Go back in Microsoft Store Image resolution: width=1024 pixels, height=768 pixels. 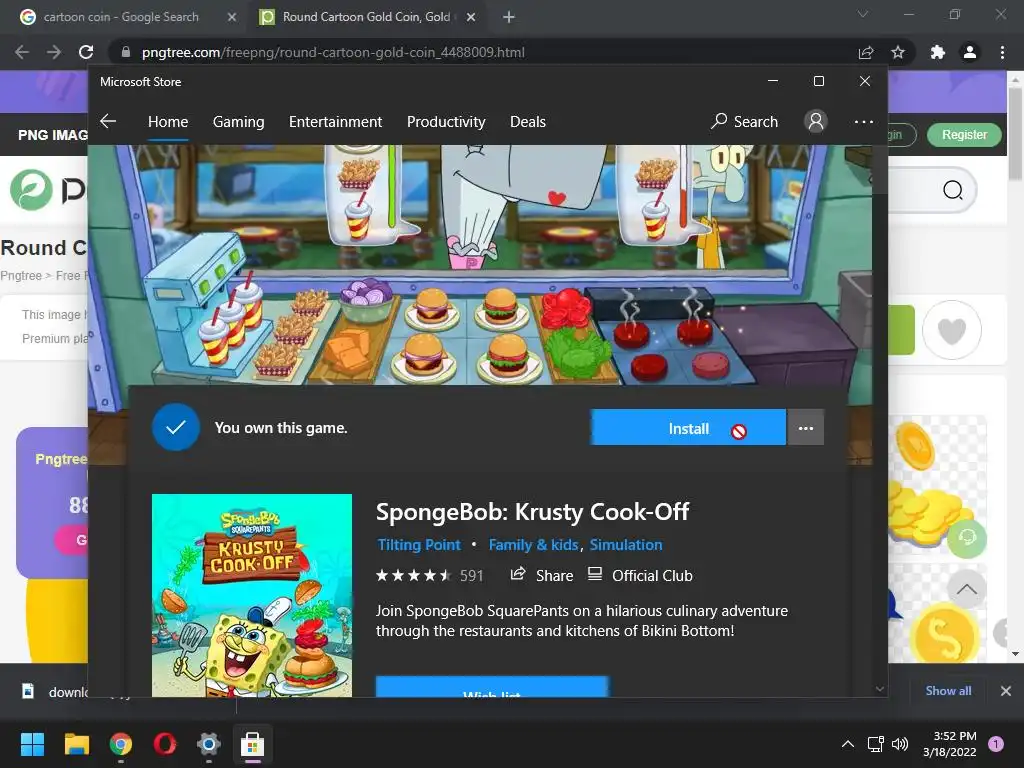(x=108, y=121)
